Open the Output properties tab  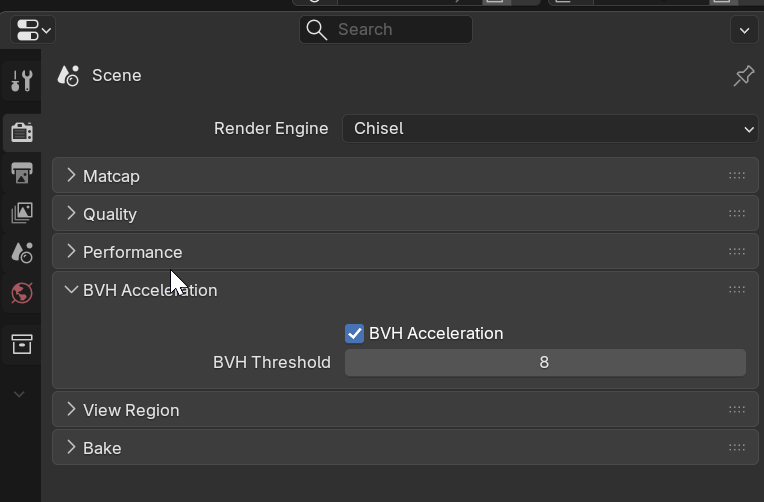21,172
